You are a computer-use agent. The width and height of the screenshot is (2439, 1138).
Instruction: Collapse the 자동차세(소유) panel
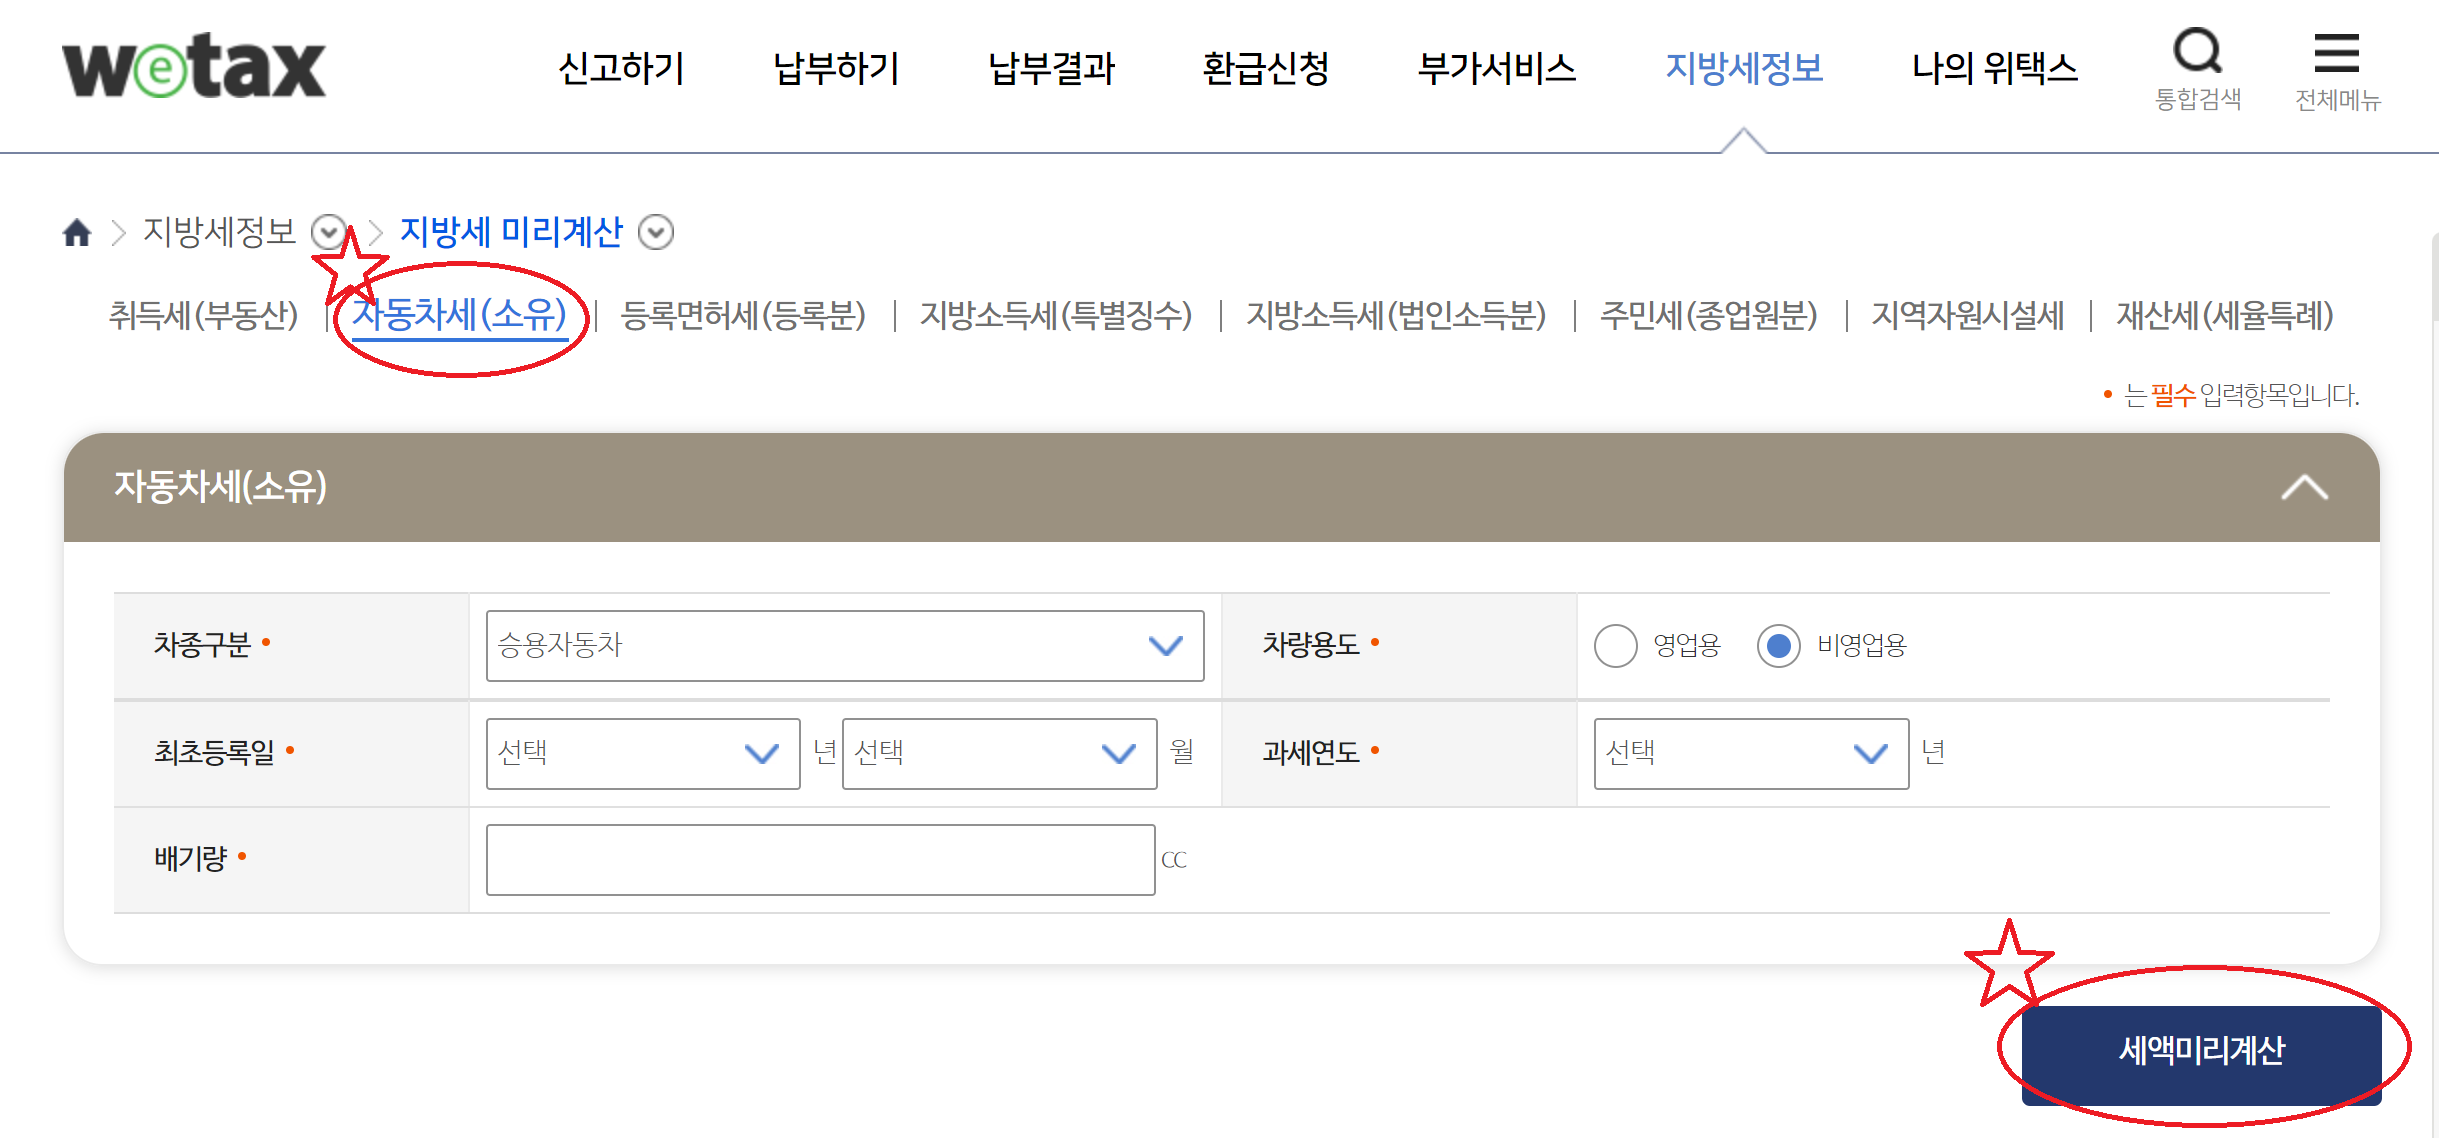[2304, 487]
